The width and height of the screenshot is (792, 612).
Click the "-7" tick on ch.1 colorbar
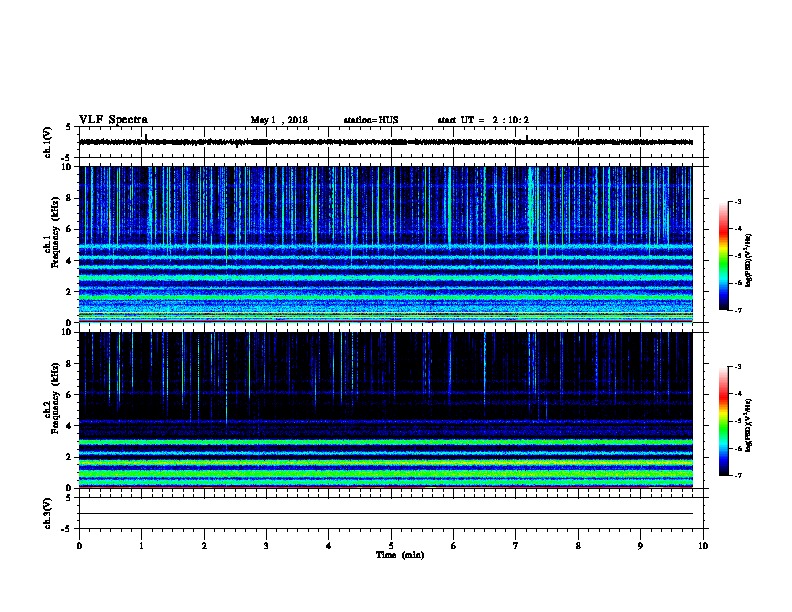pyautogui.click(x=737, y=310)
